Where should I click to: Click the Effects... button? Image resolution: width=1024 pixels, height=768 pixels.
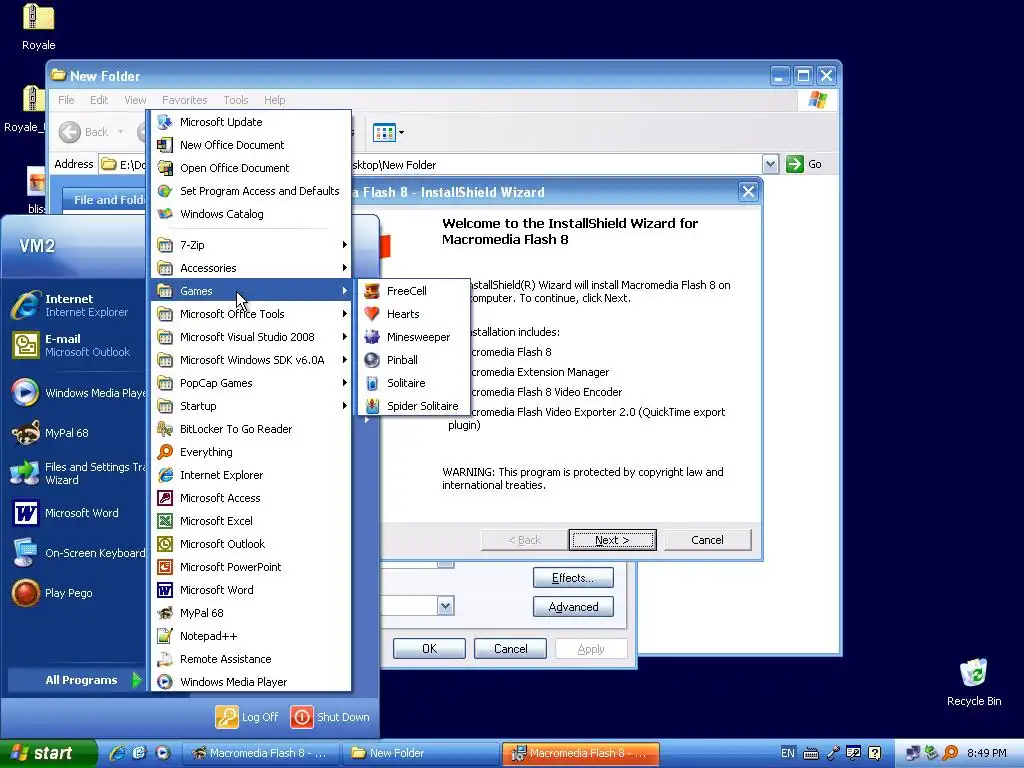pyautogui.click(x=573, y=578)
